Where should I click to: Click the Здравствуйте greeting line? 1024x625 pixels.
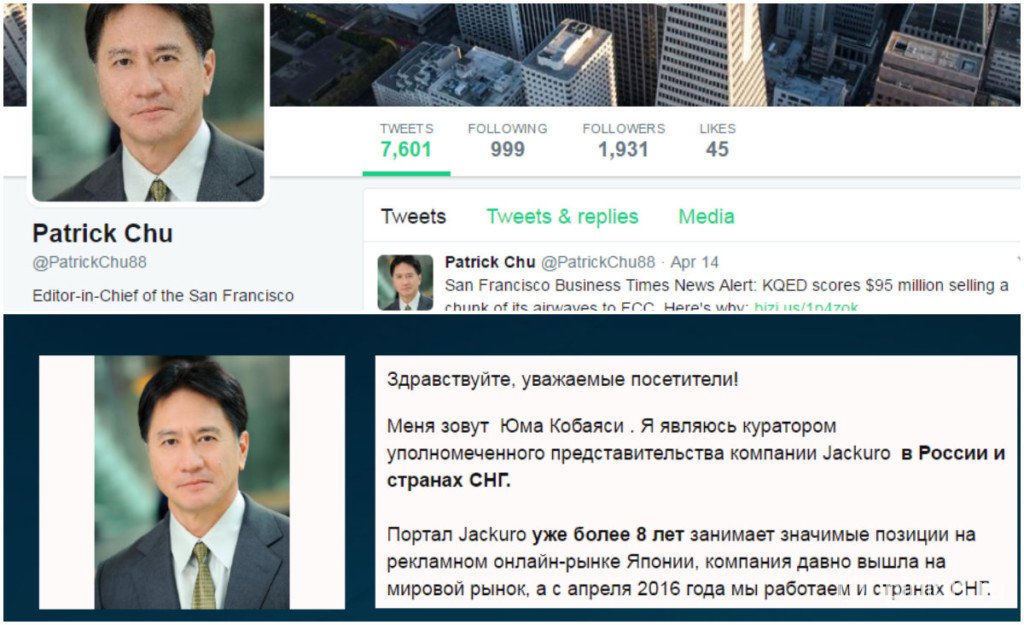coord(562,379)
